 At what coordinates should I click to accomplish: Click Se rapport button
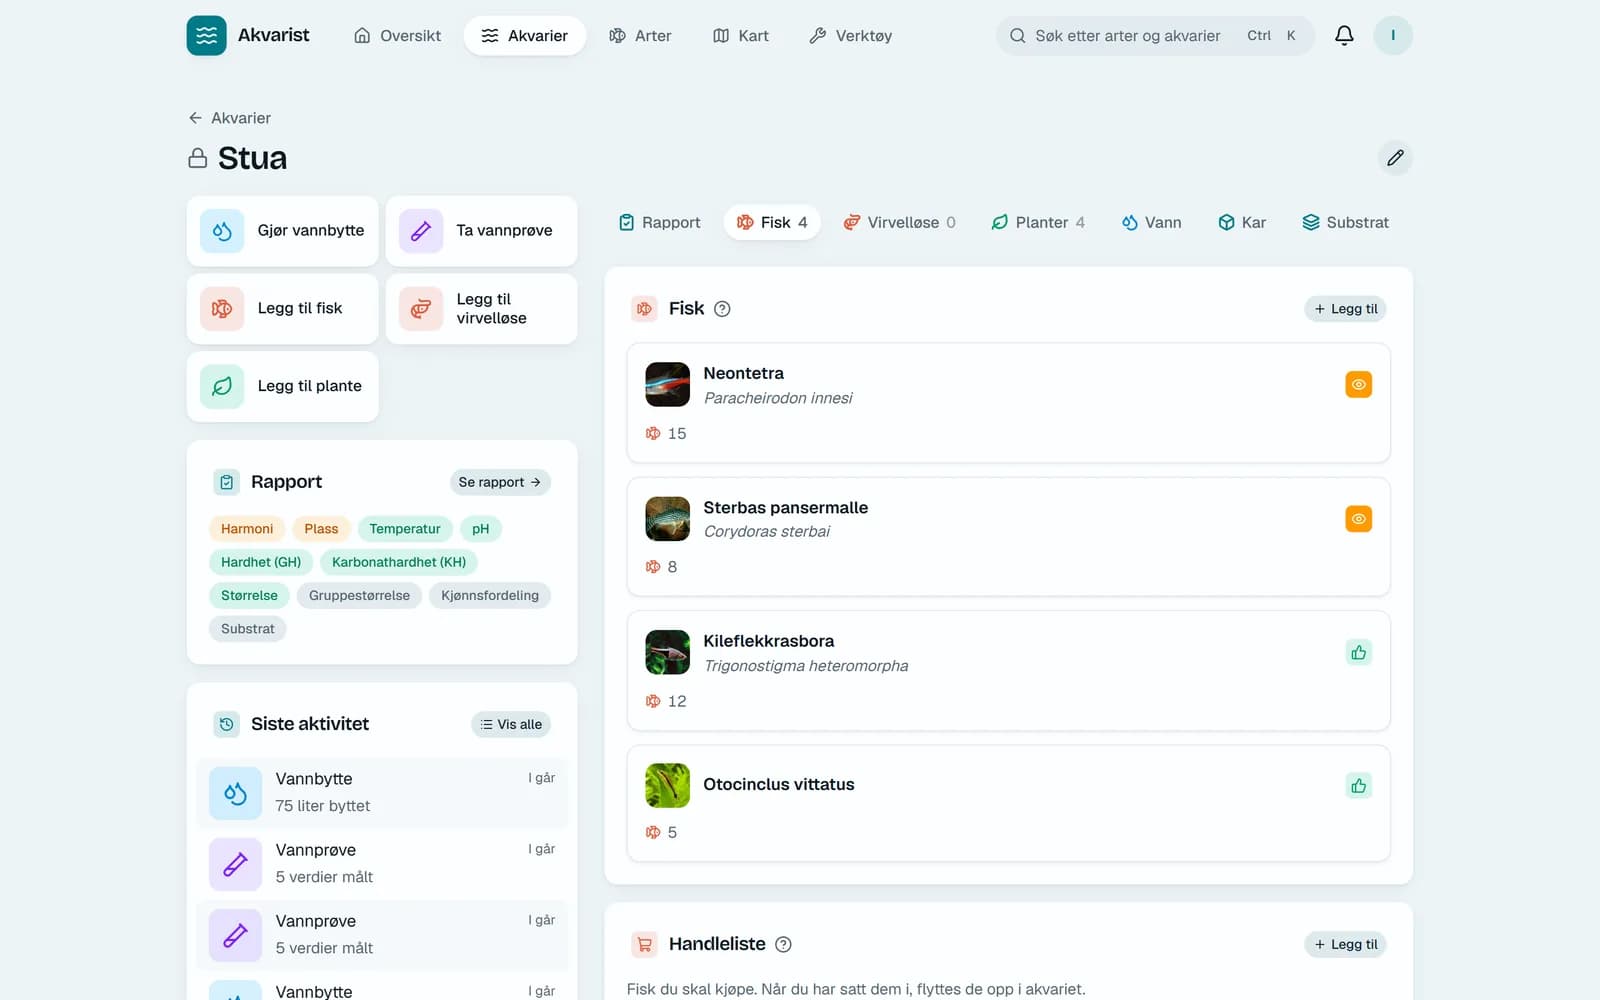point(500,482)
